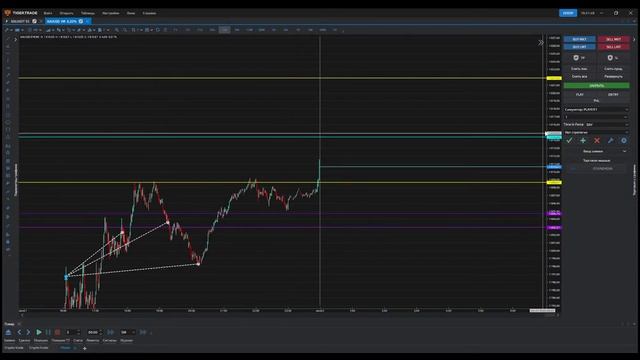
Task: Open the Симулятор account dropdown
Action: 596,109
